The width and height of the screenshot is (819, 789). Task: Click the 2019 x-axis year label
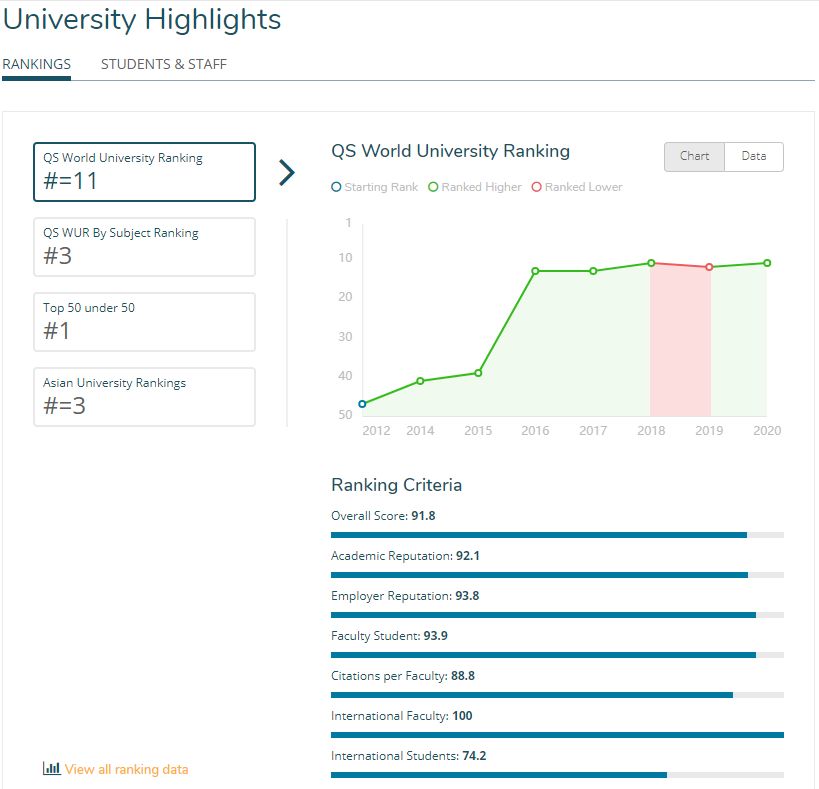point(709,431)
